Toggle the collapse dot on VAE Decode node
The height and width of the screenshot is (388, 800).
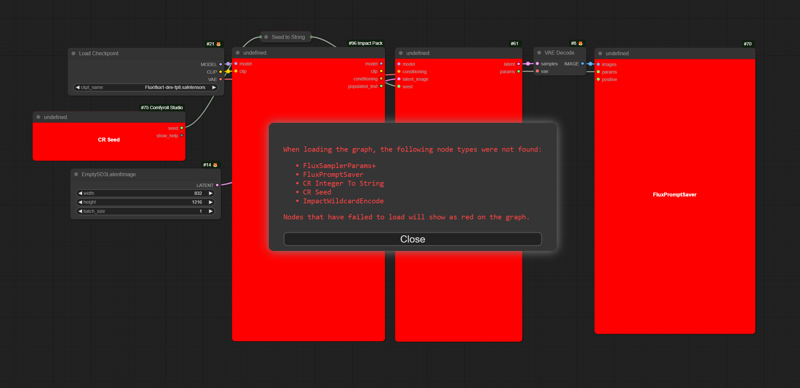[x=539, y=53]
